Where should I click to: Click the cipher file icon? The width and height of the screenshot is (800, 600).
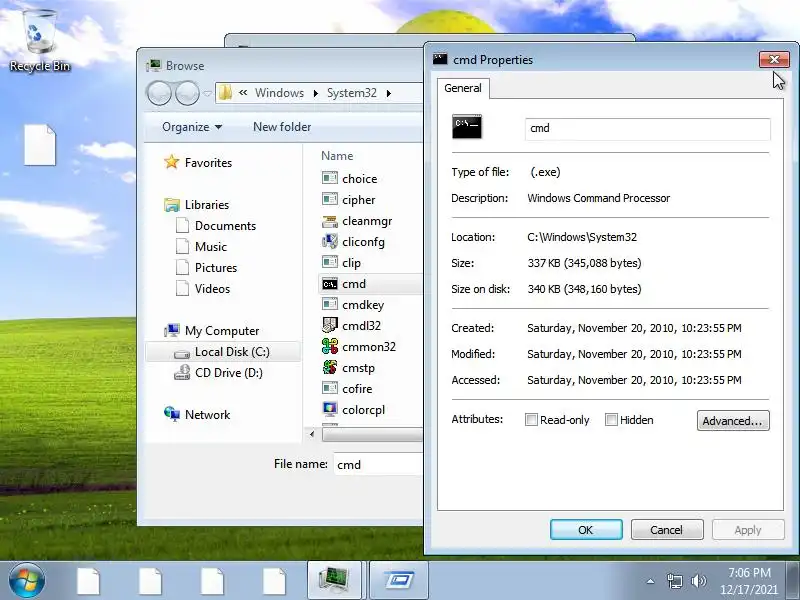(x=330, y=199)
